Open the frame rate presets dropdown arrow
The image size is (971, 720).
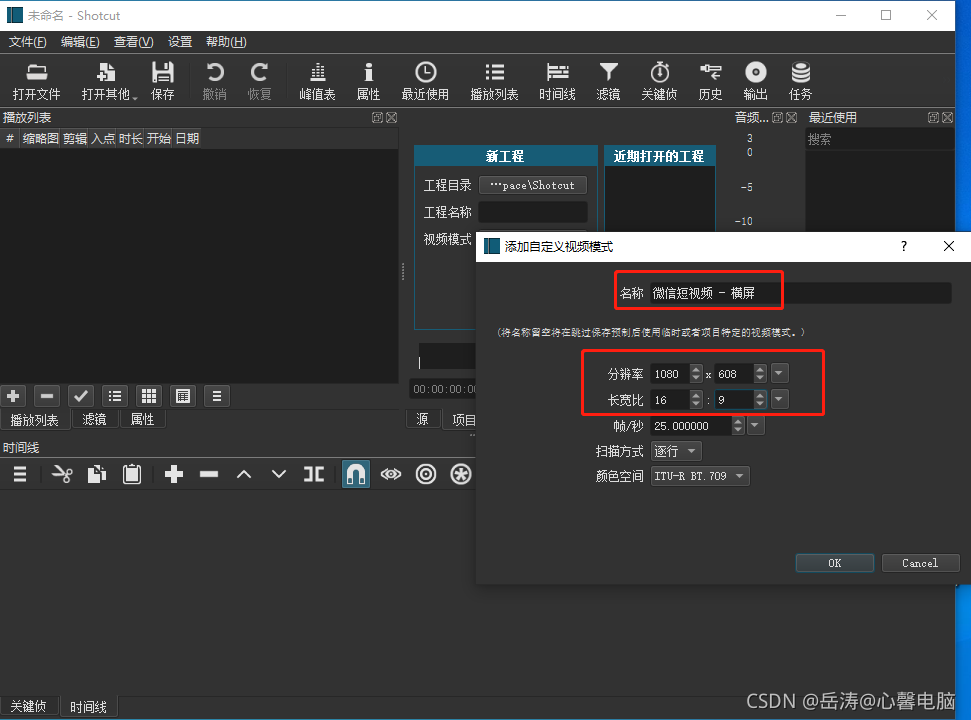[755, 425]
